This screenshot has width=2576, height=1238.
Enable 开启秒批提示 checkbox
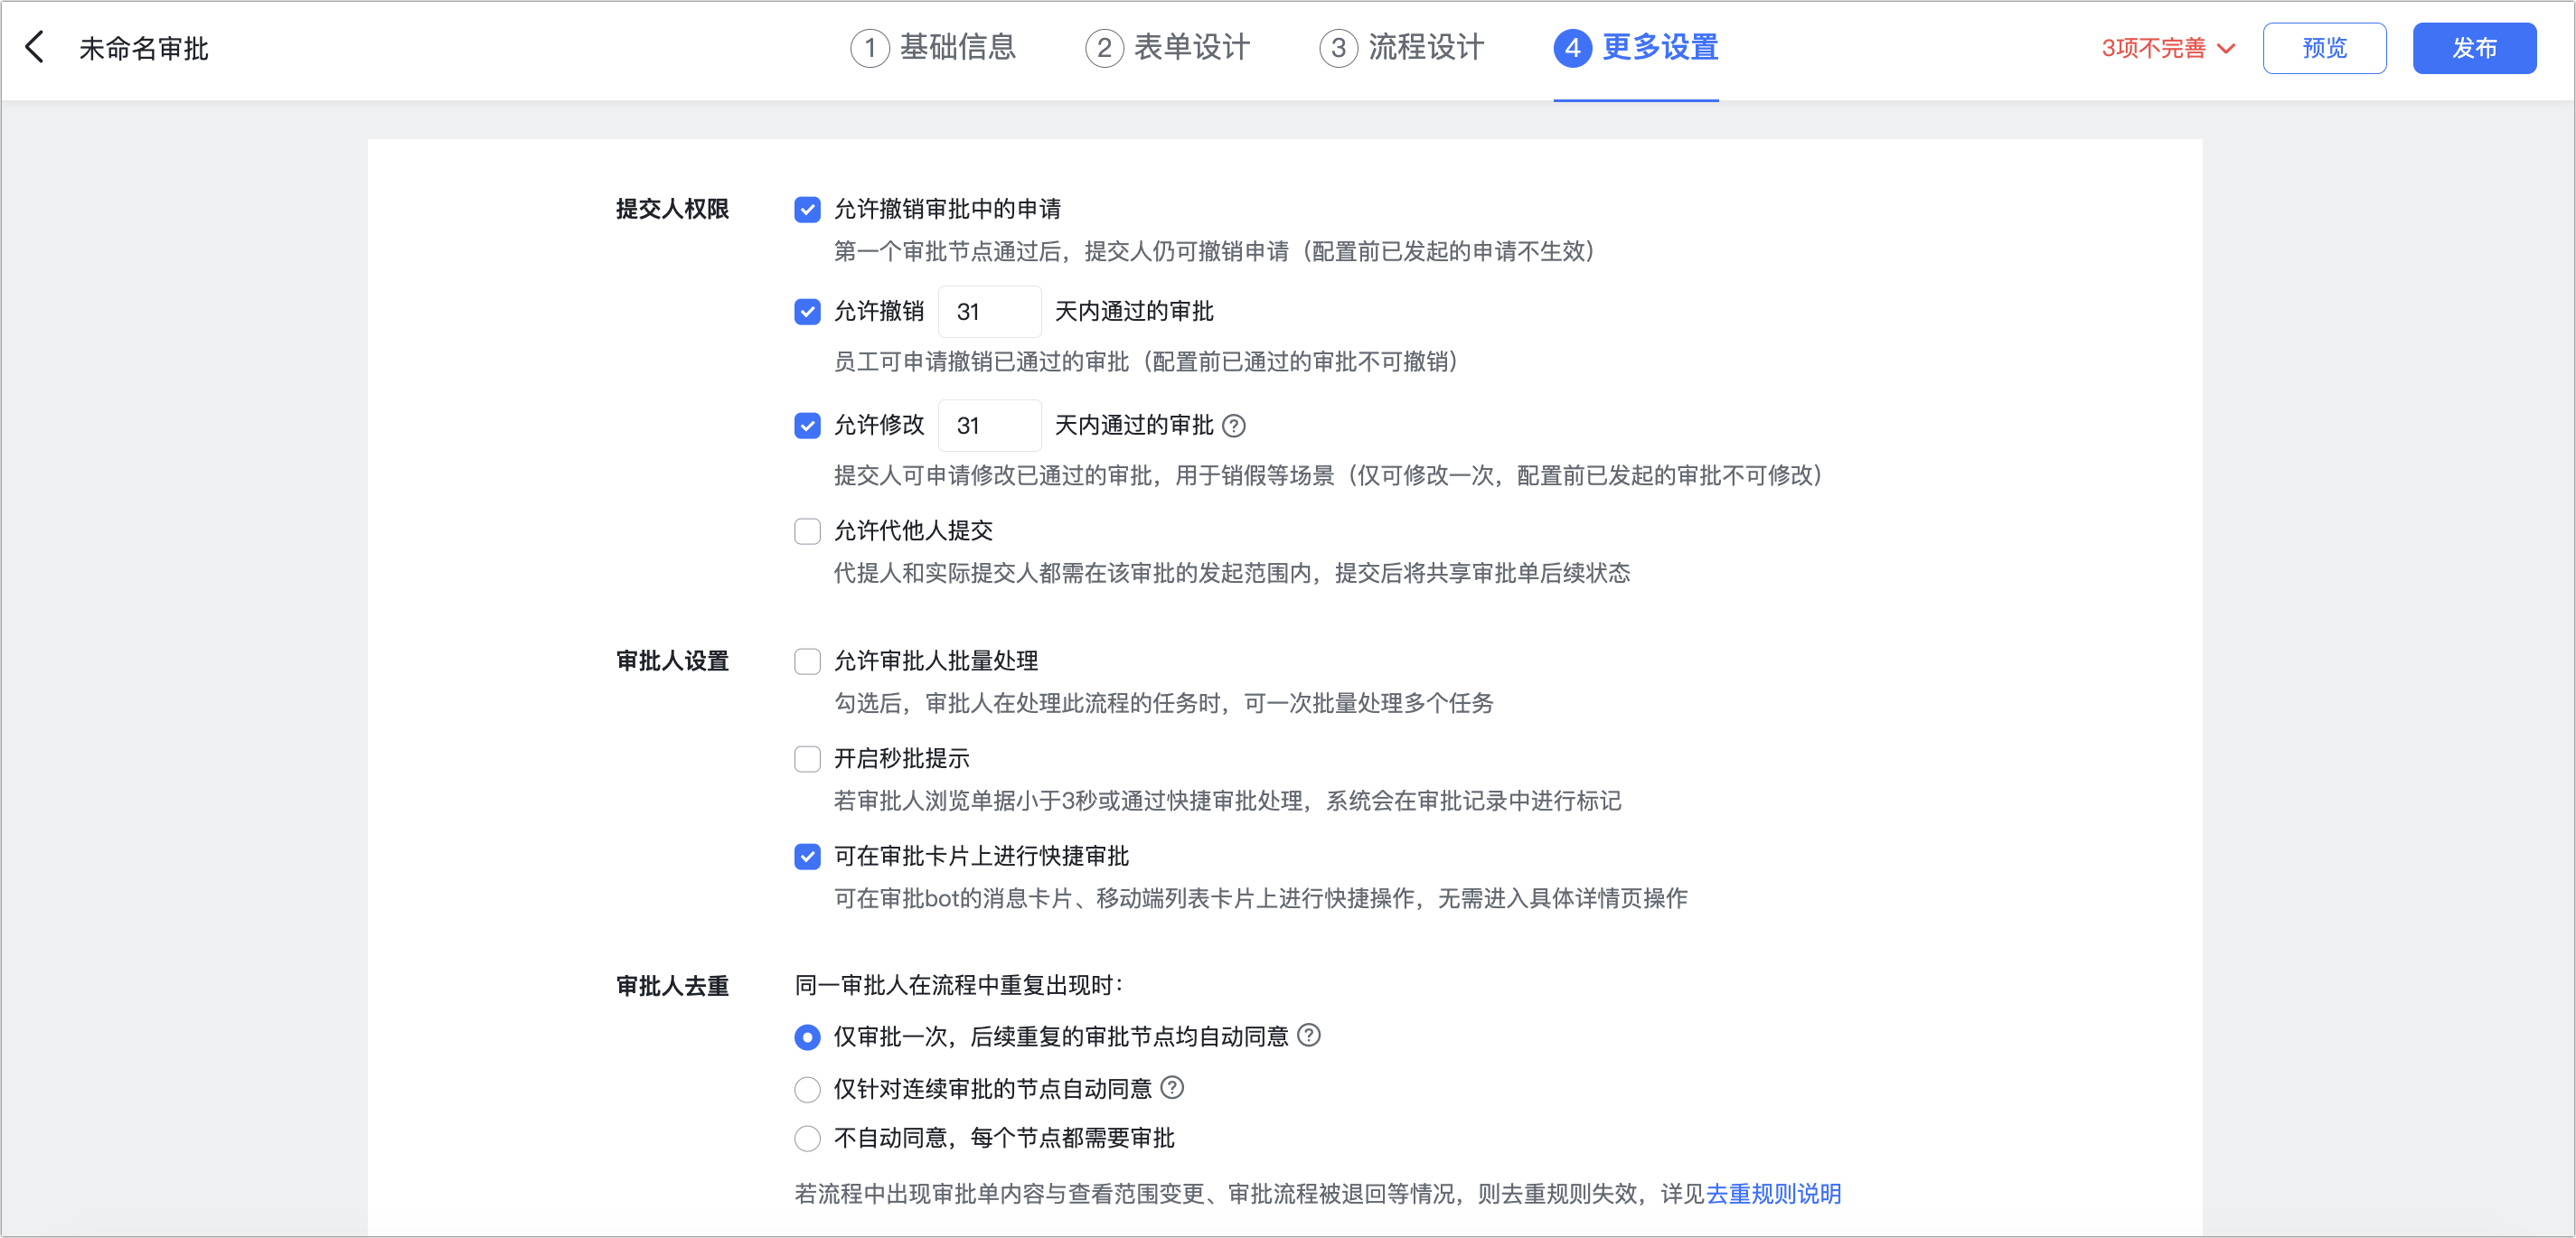[807, 759]
